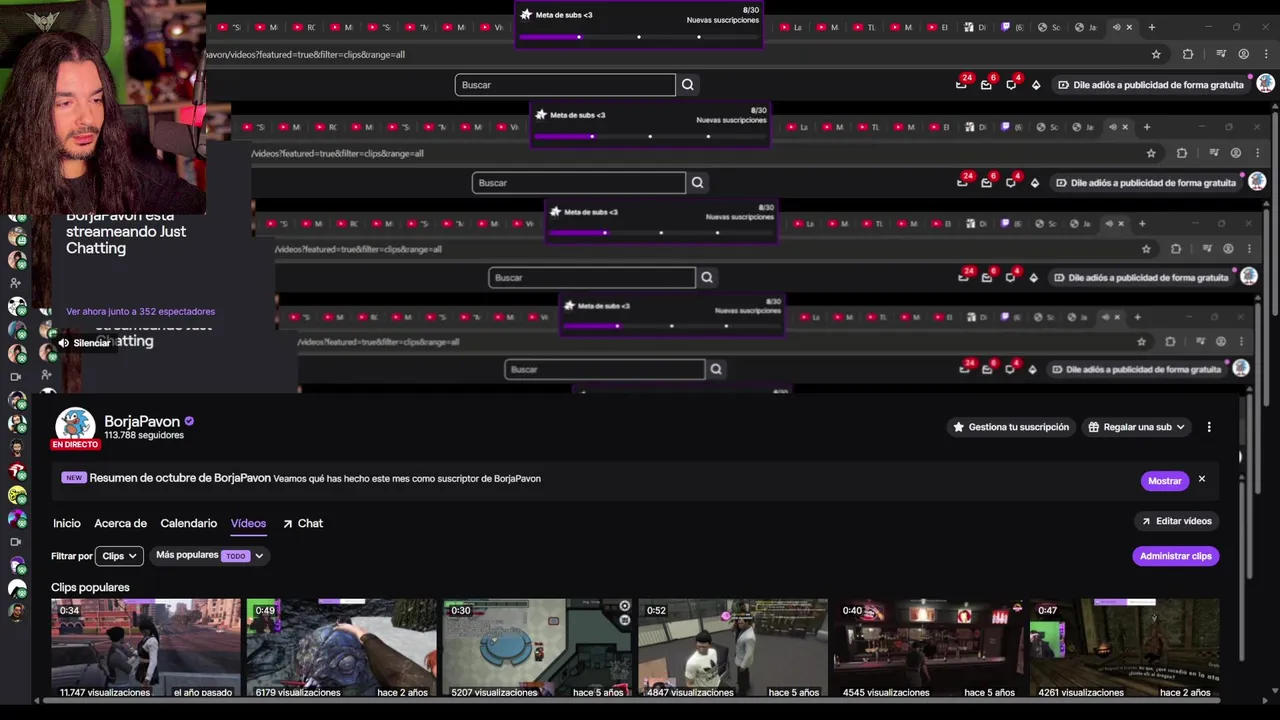
Task: Open the Acerca de tab
Action: pos(120,523)
